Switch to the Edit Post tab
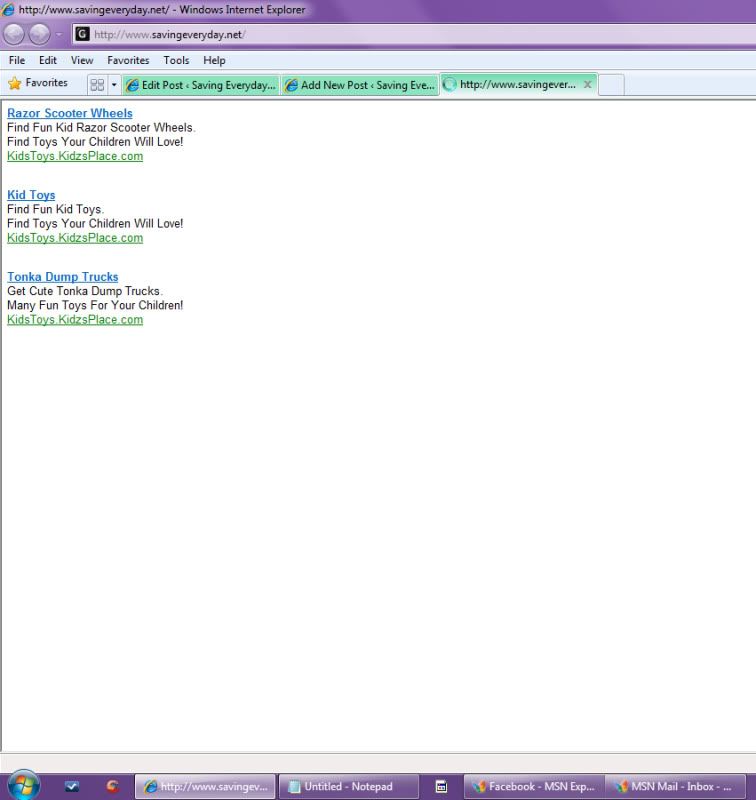The height and width of the screenshot is (800, 756). point(201,85)
